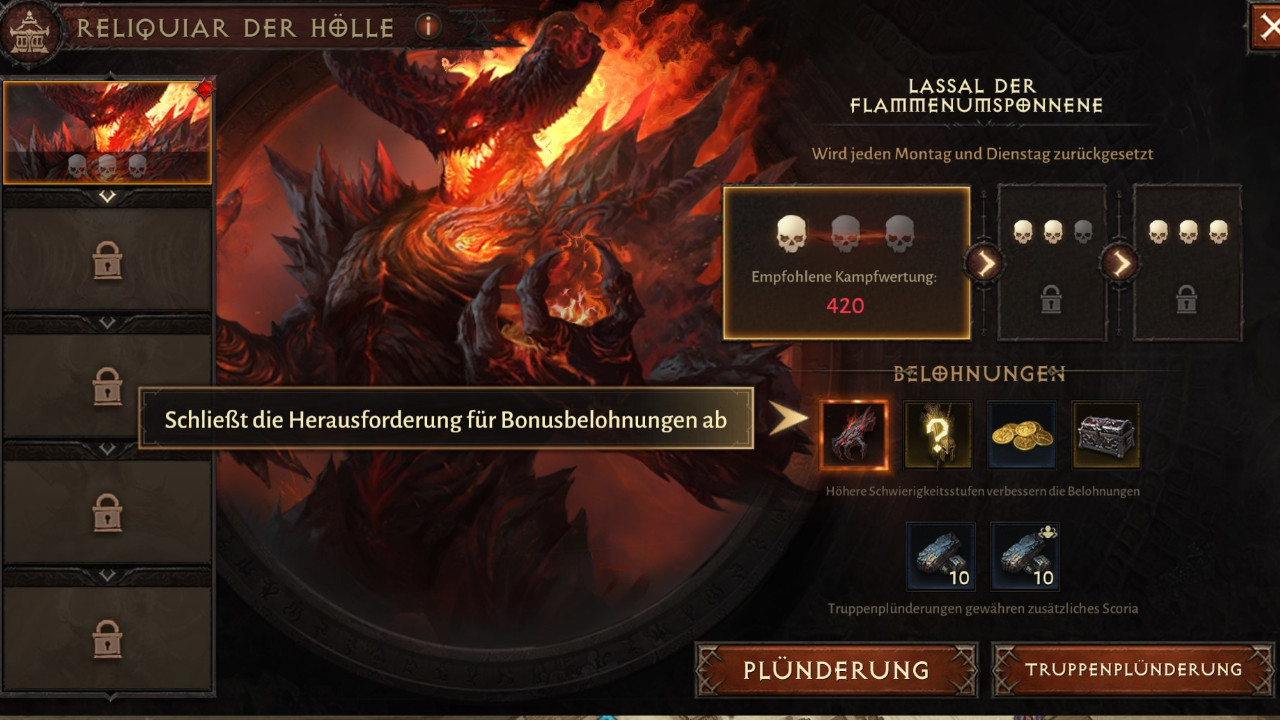Start the Plünderung raid
This screenshot has width=1280, height=720.
pos(836,670)
